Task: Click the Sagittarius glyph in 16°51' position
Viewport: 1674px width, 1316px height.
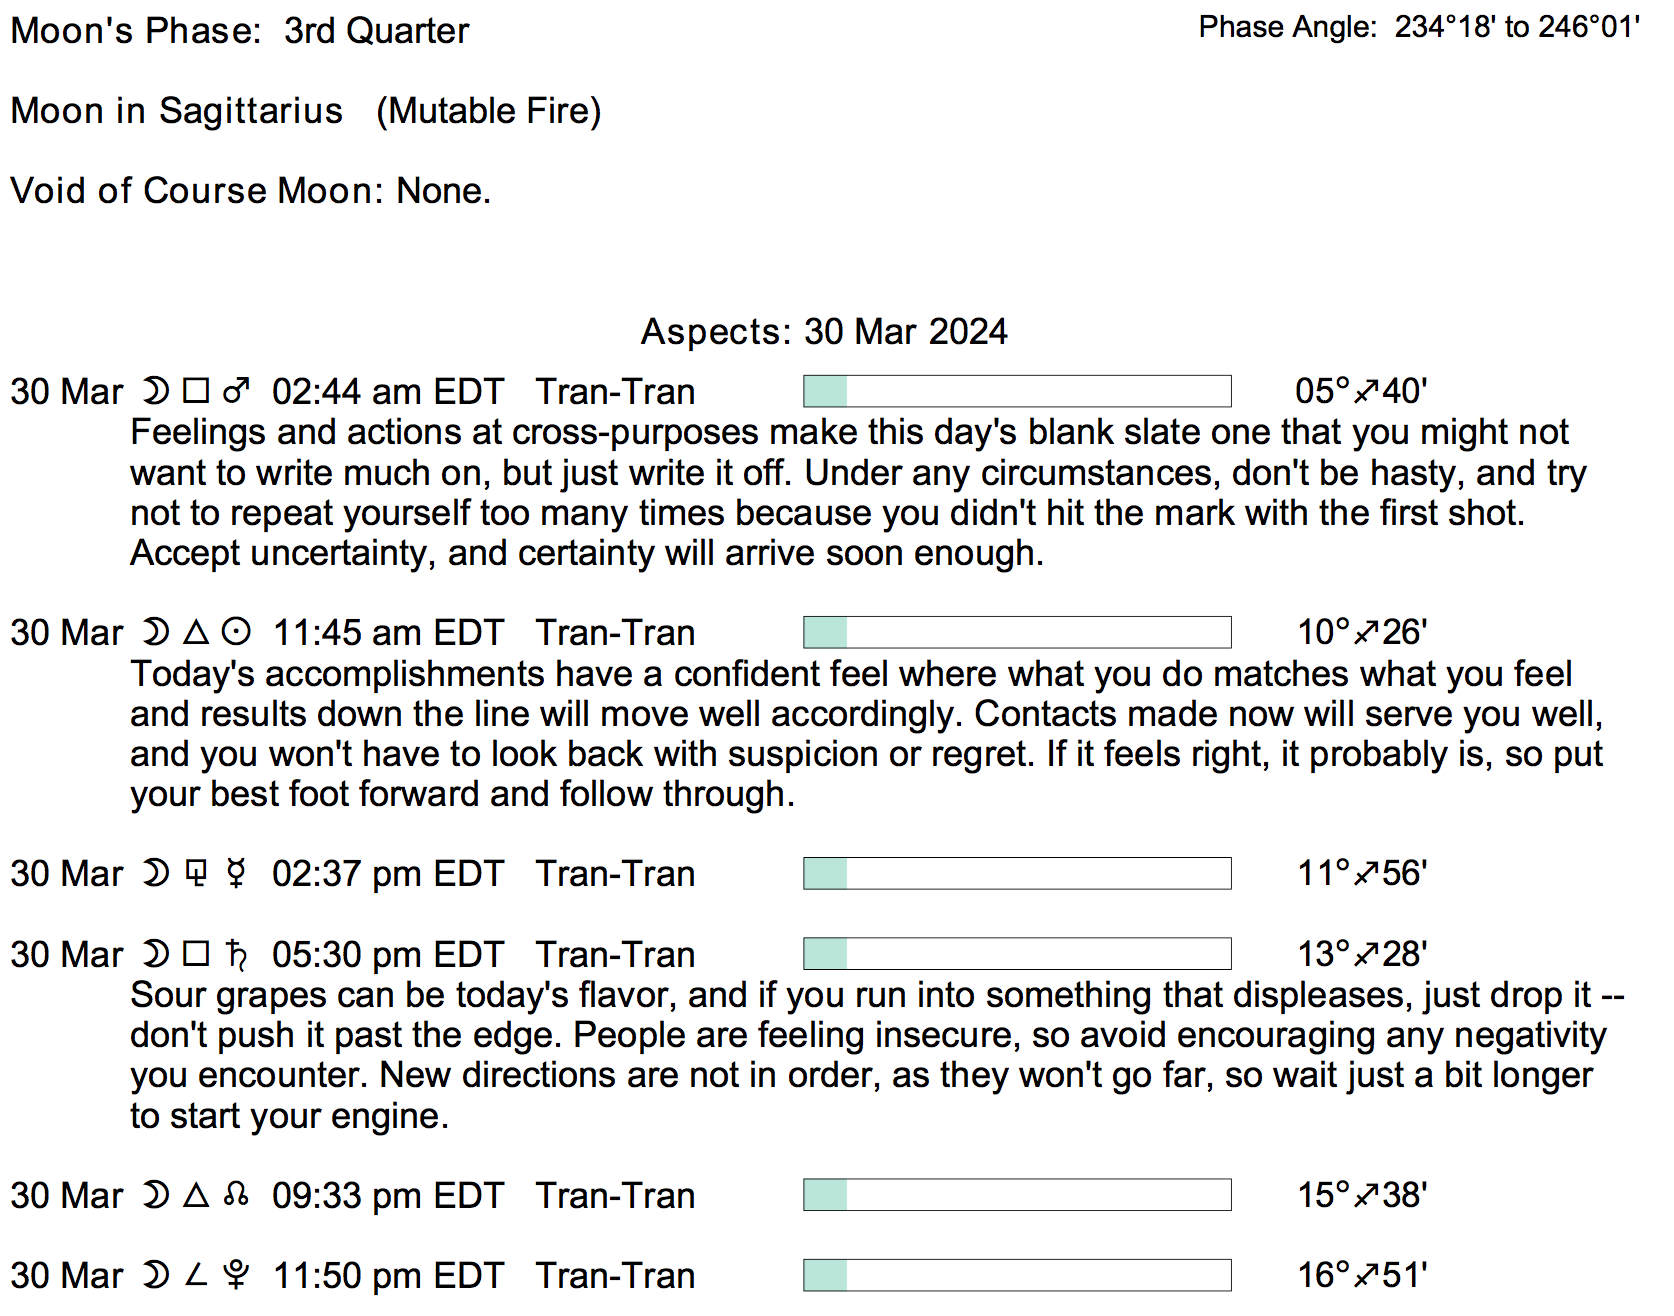Action: pyautogui.click(x=1366, y=1275)
